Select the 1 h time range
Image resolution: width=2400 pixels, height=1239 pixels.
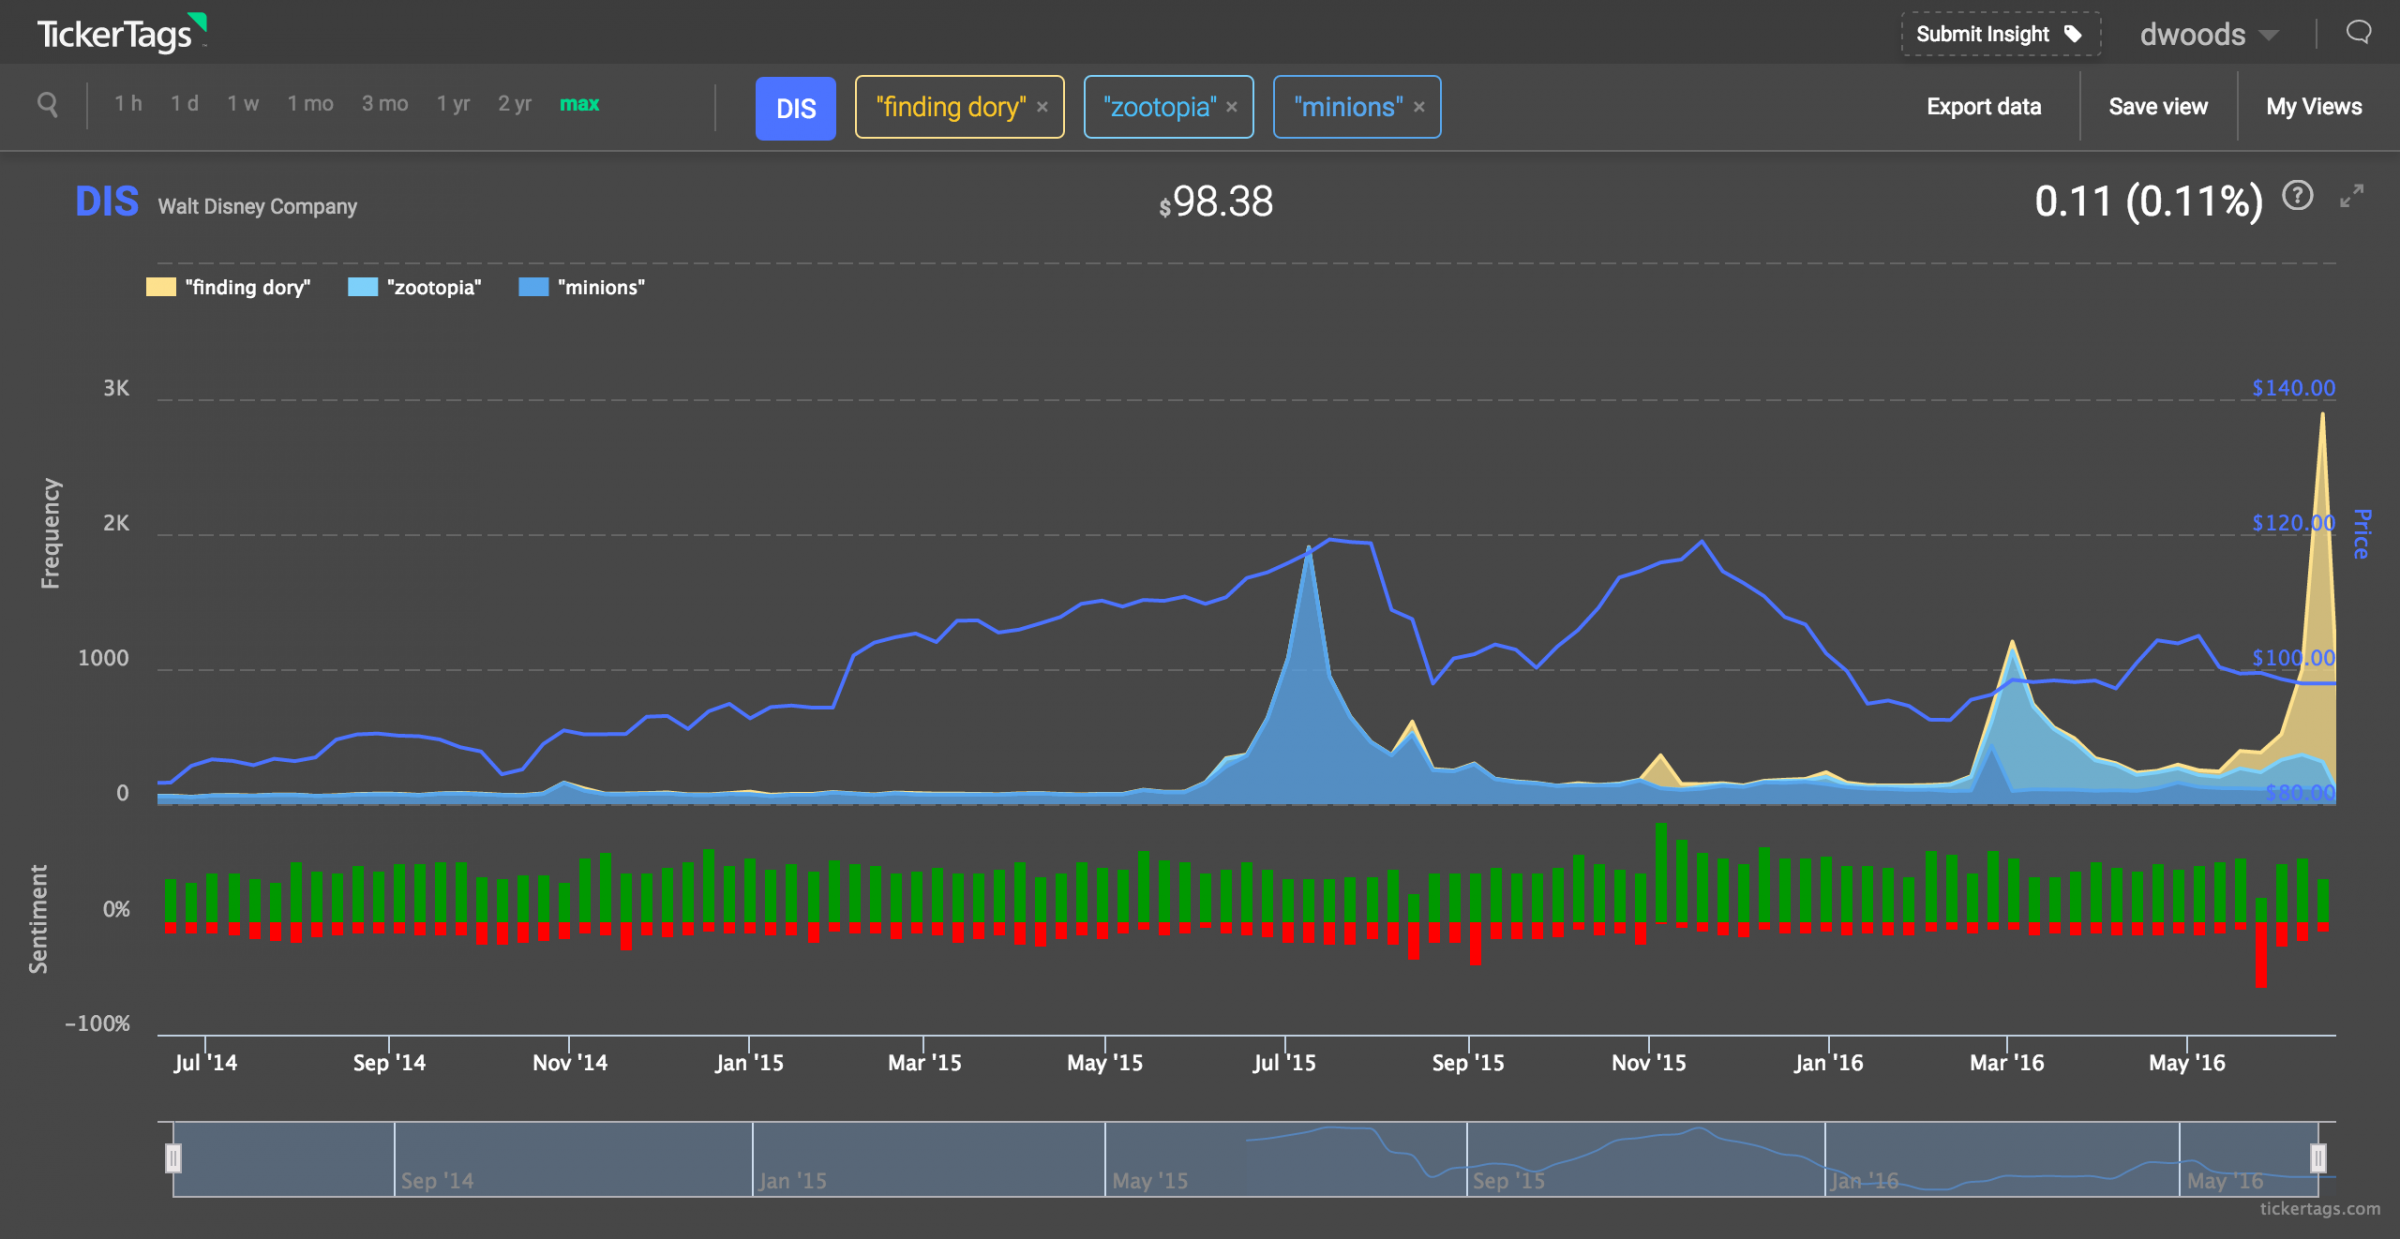[128, 104]
